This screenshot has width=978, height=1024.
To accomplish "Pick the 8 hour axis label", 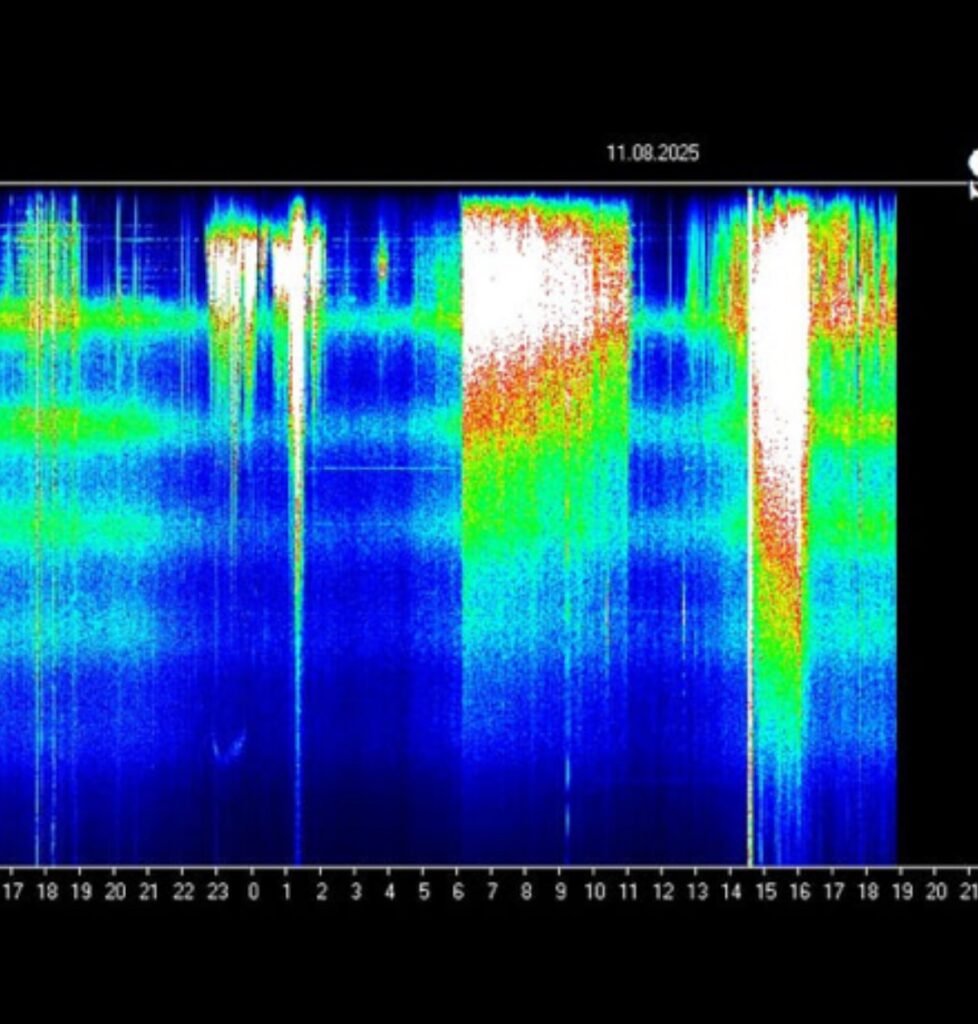I will pyautogui.click(x=526, y=891).
